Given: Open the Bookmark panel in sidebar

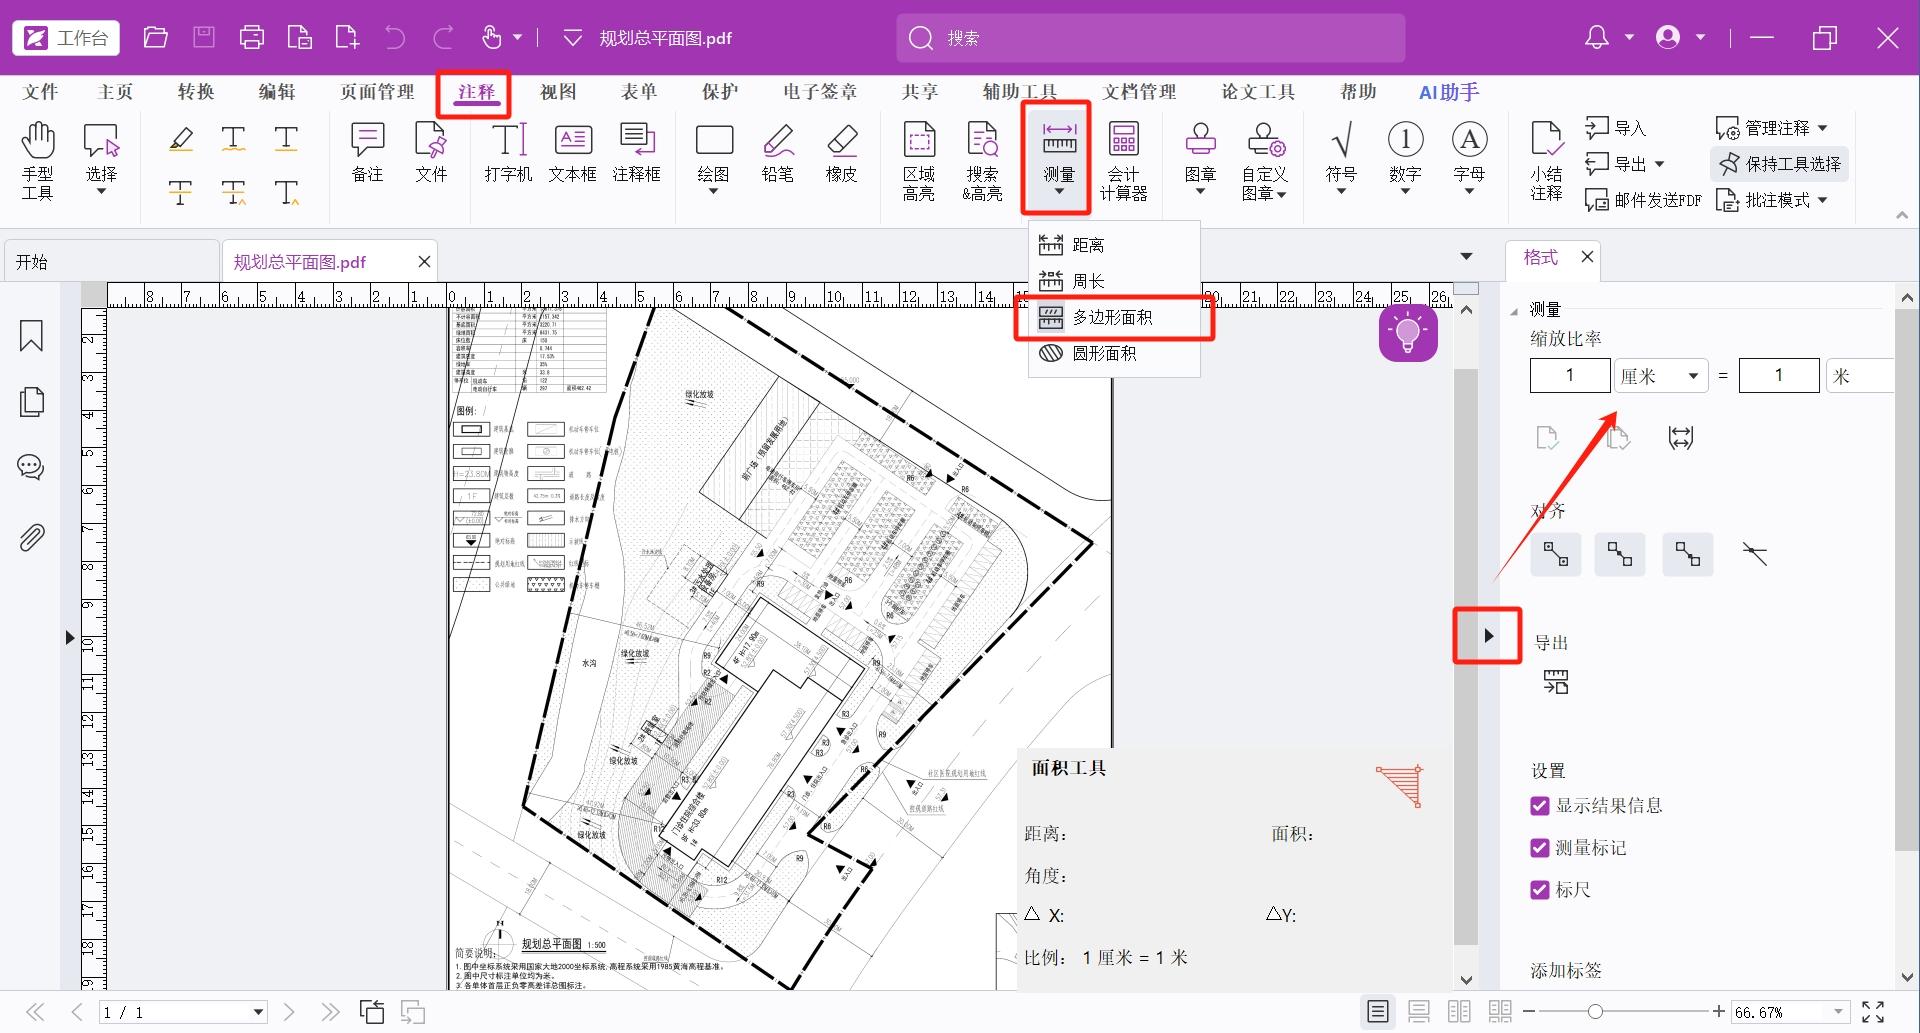Looking at the screenshot, I should (x=31, y=336).
